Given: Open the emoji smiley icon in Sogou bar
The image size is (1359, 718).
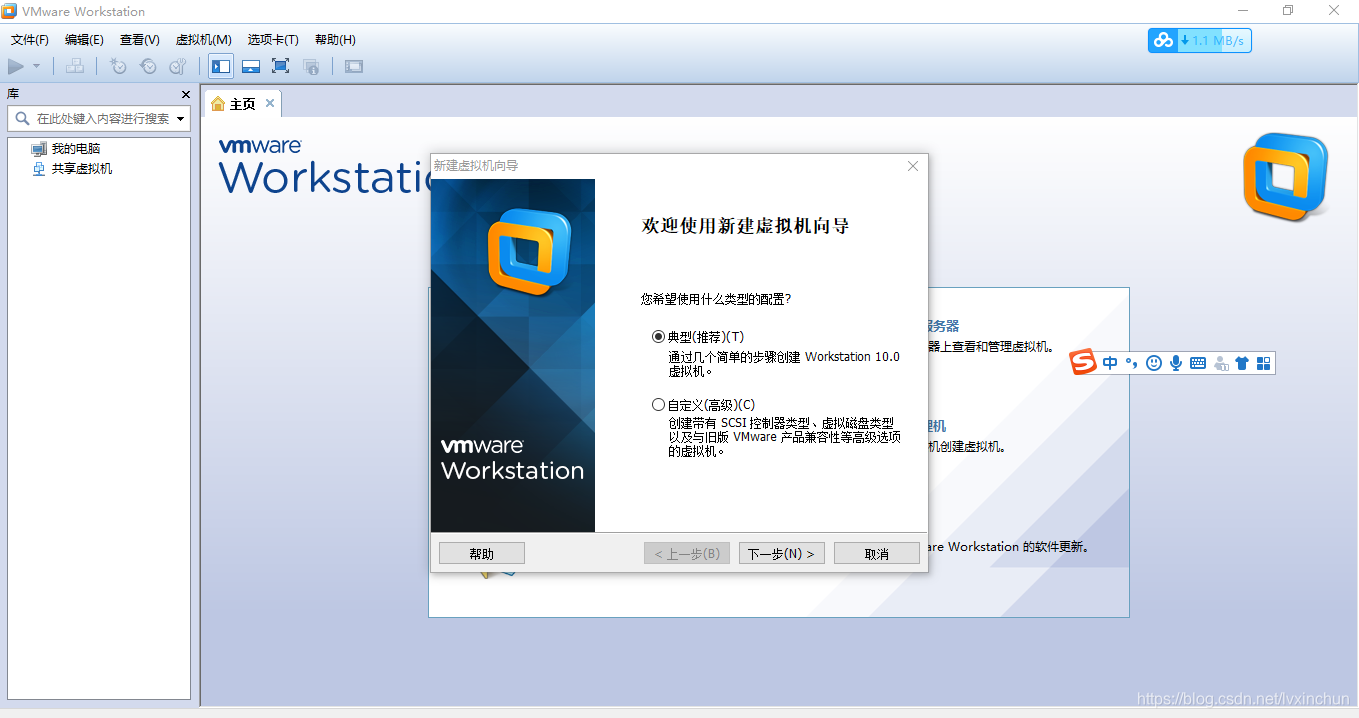Looking at the screenshot, I should tap(1154, 363).
